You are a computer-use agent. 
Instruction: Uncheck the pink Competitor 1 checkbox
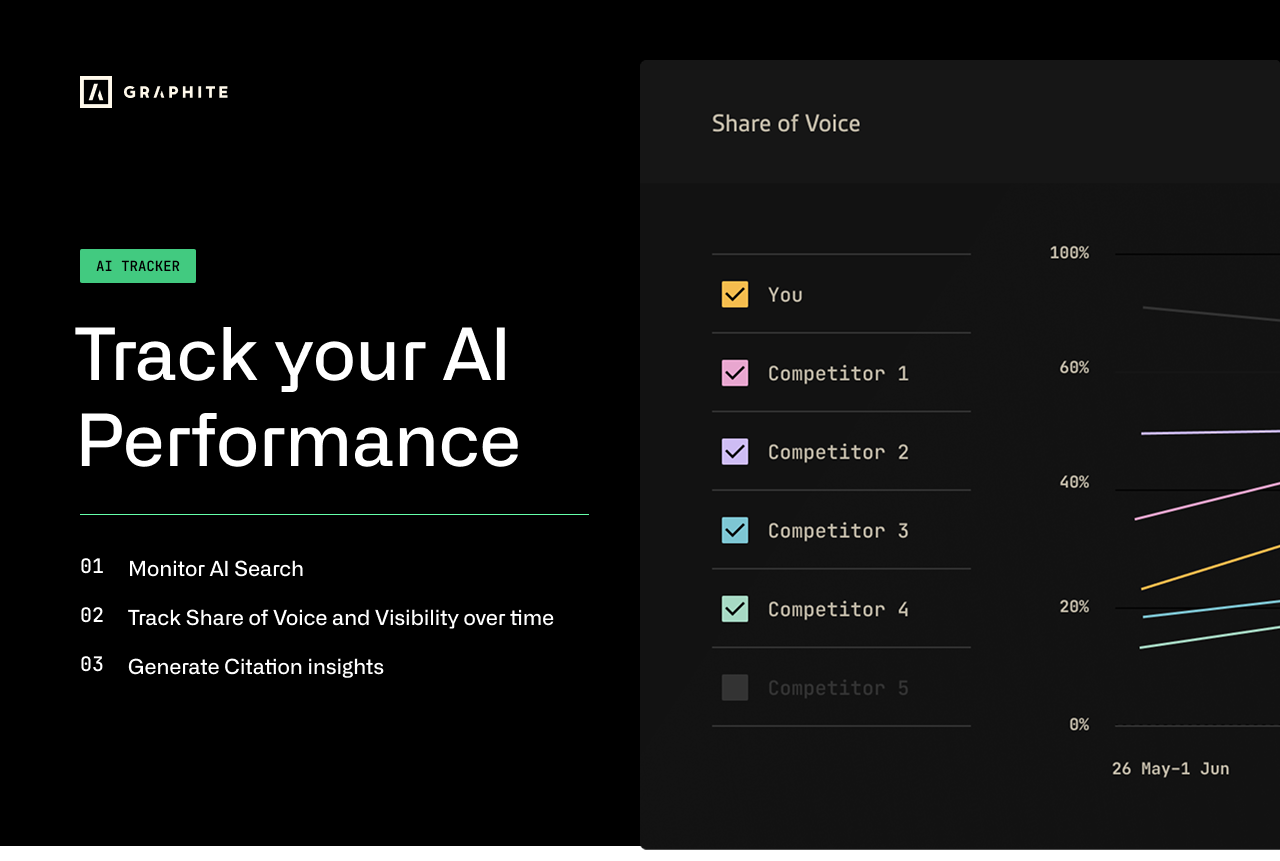click(735, 373)
